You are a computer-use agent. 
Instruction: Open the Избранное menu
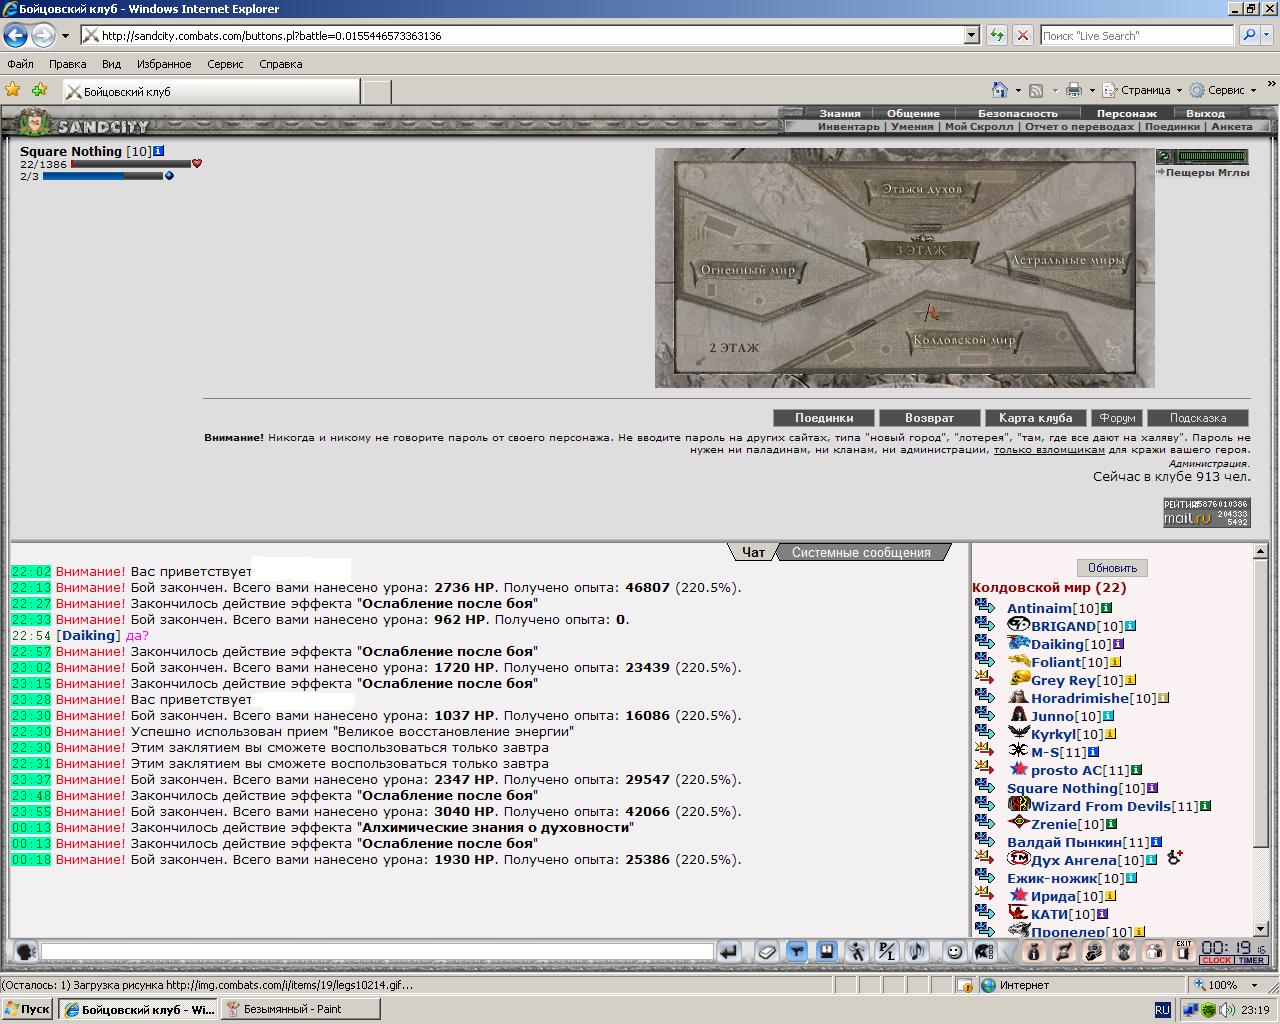click(x=164, y=63)
